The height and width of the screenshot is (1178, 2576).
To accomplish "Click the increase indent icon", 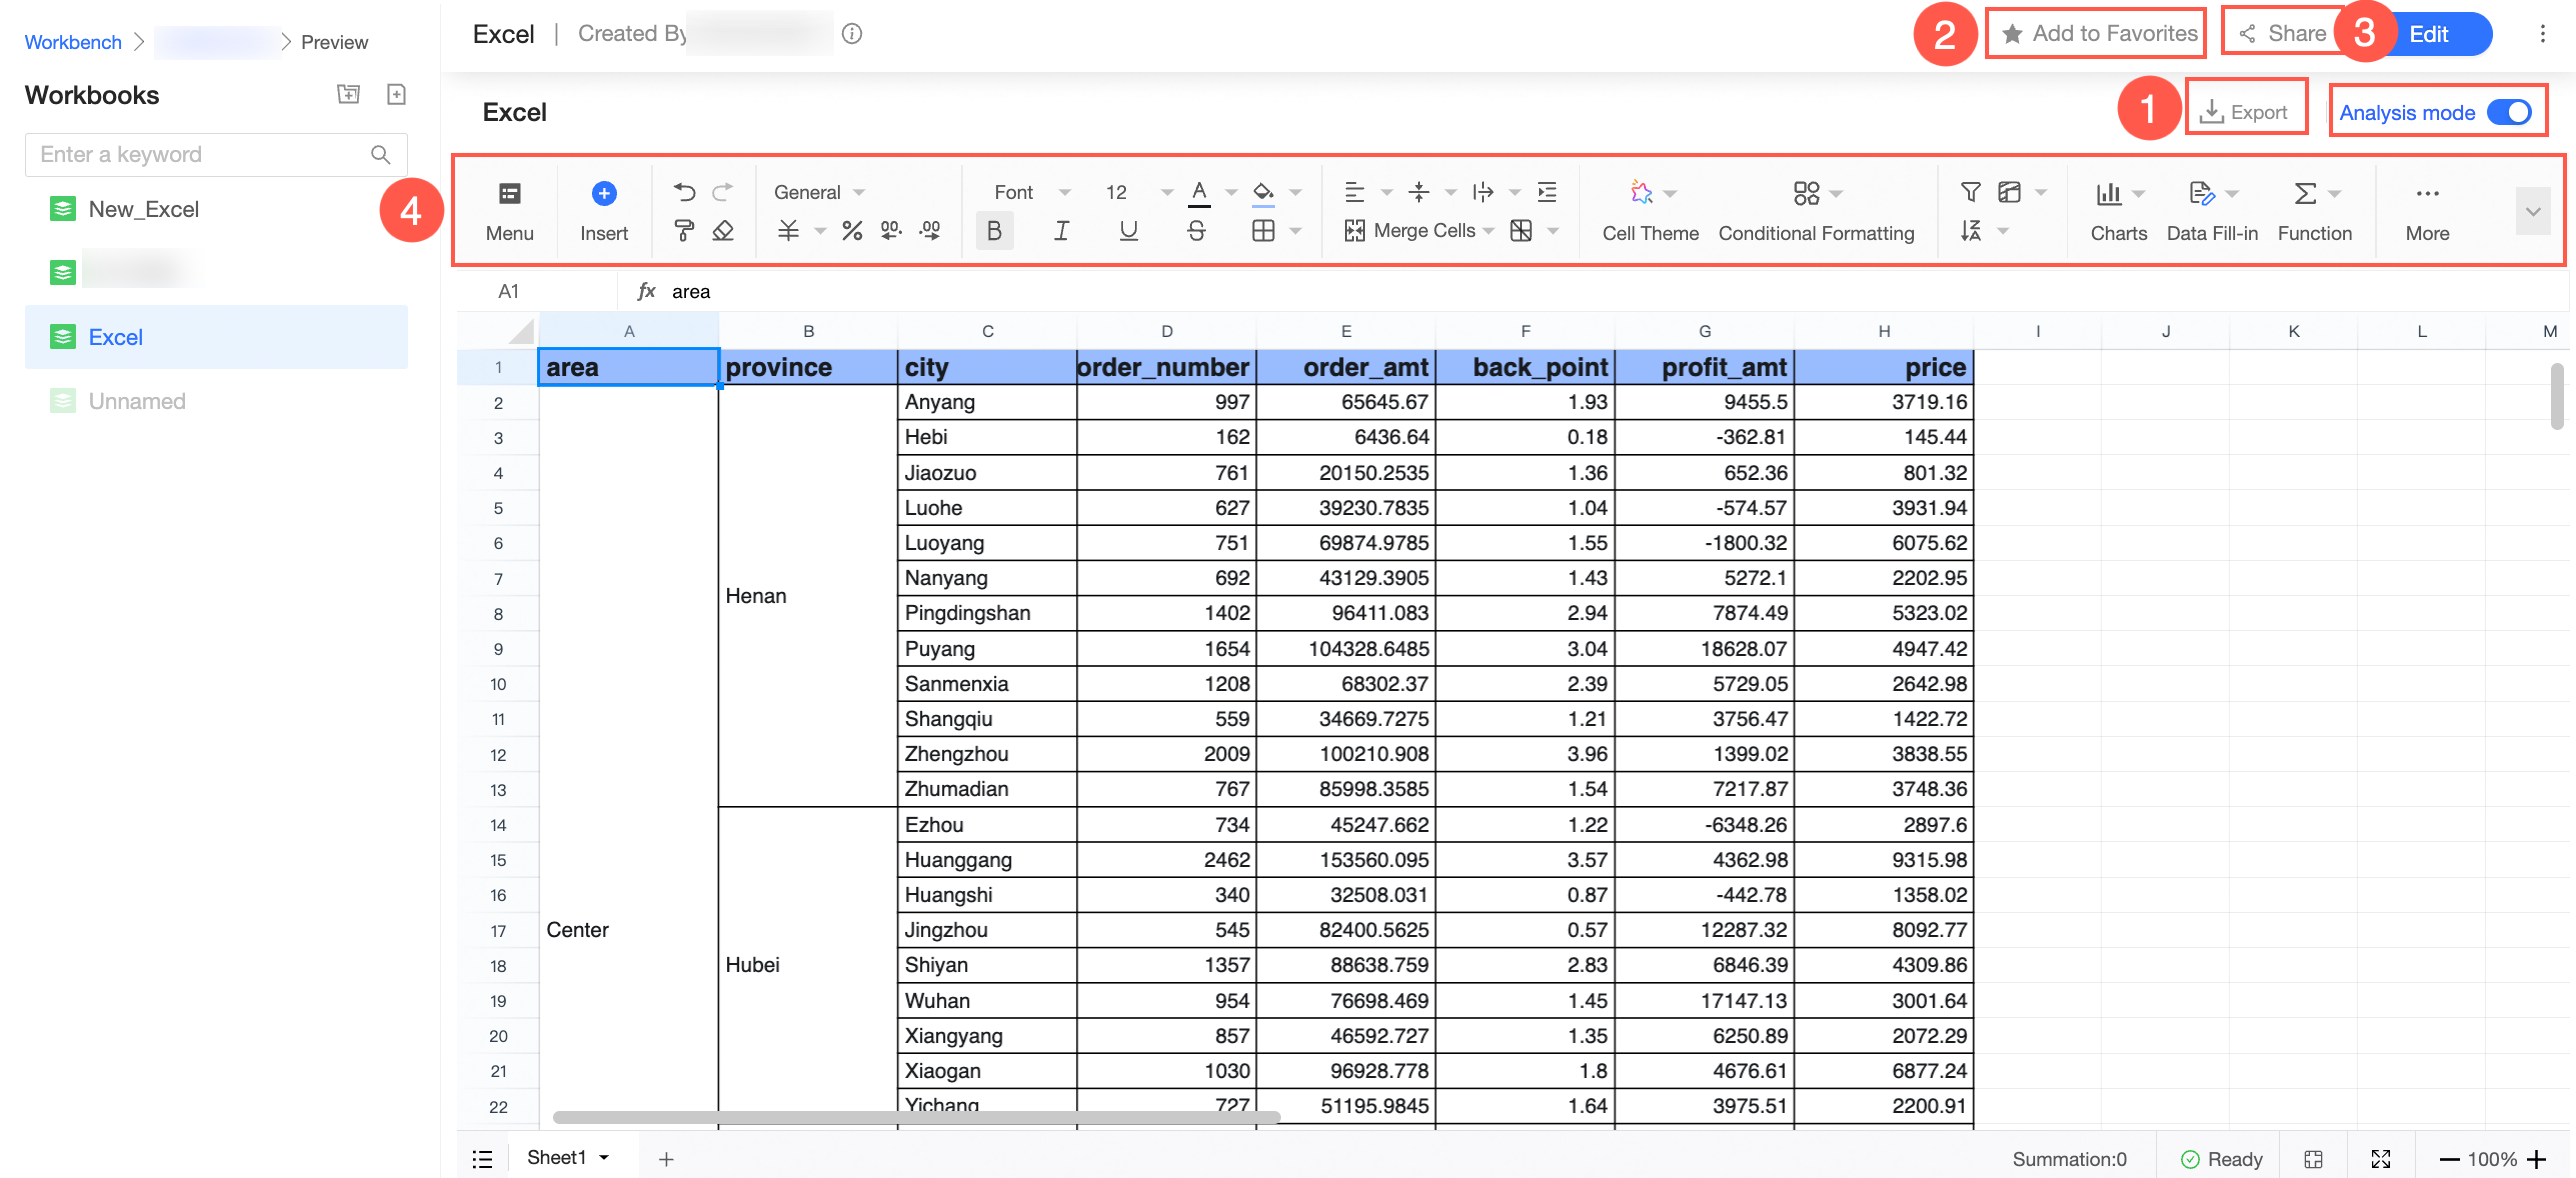I will (1547, 192).
